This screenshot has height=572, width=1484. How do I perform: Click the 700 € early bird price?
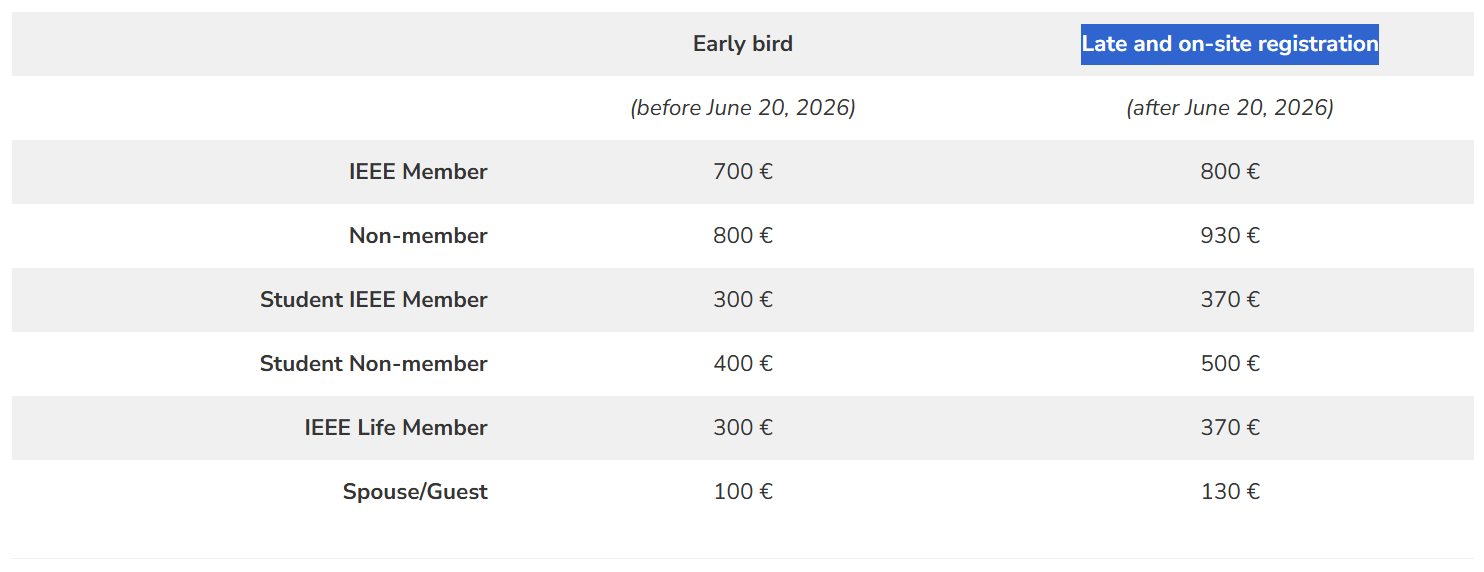pos(742,172)
